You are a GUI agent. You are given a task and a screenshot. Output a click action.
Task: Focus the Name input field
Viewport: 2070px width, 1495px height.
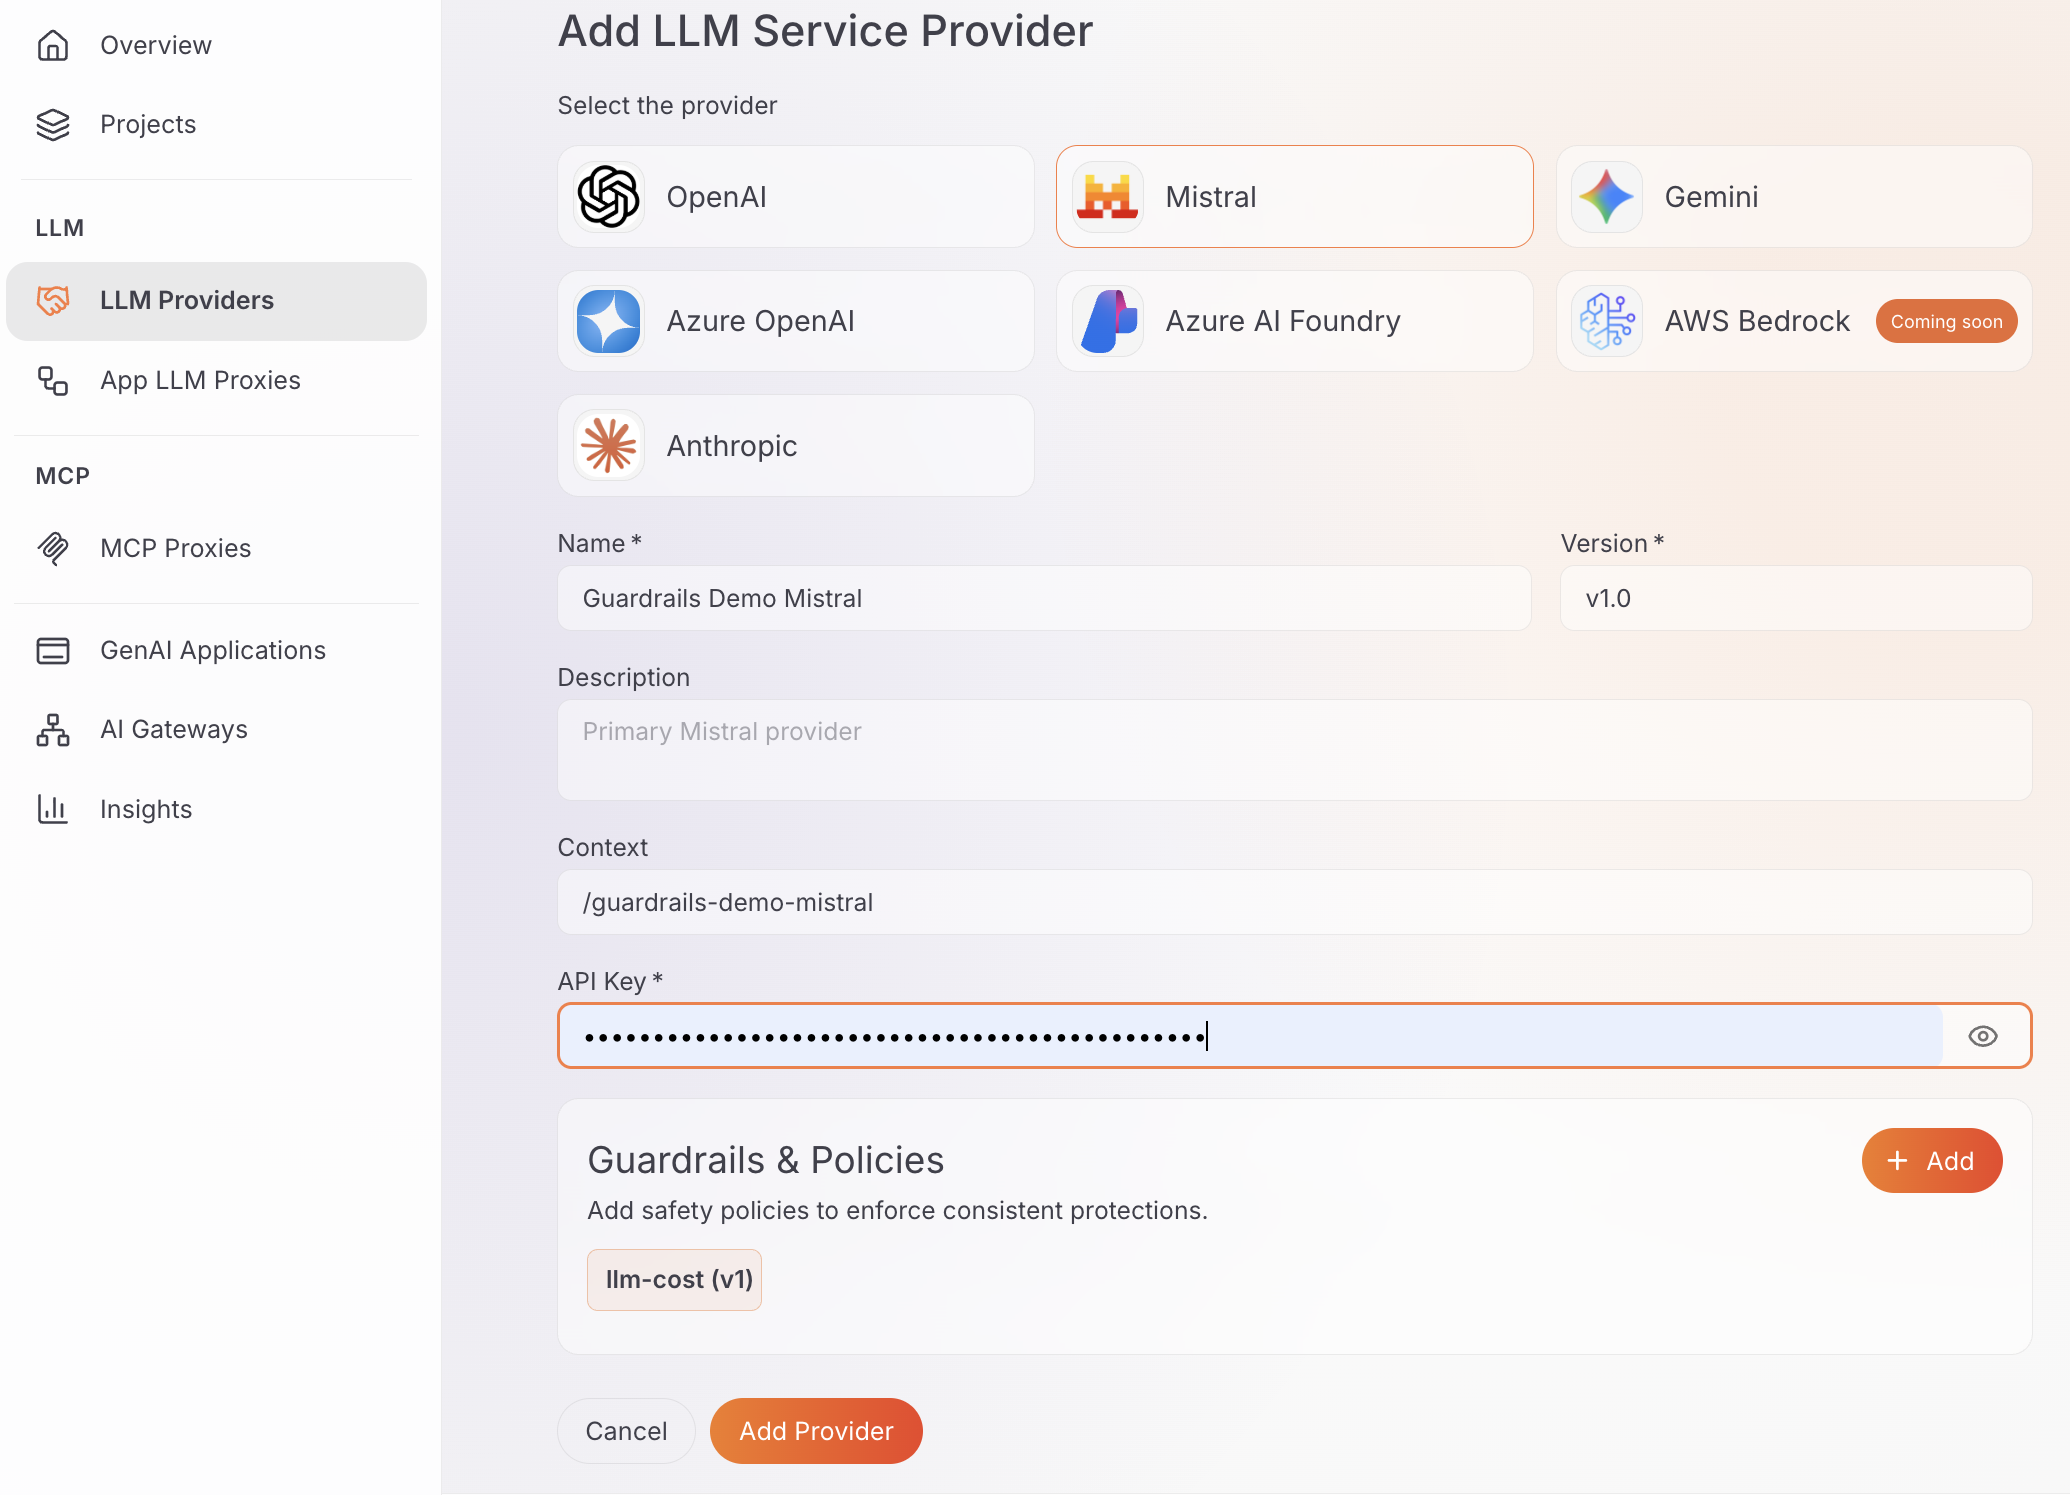pyautogui.click(x=1044, y=598)
